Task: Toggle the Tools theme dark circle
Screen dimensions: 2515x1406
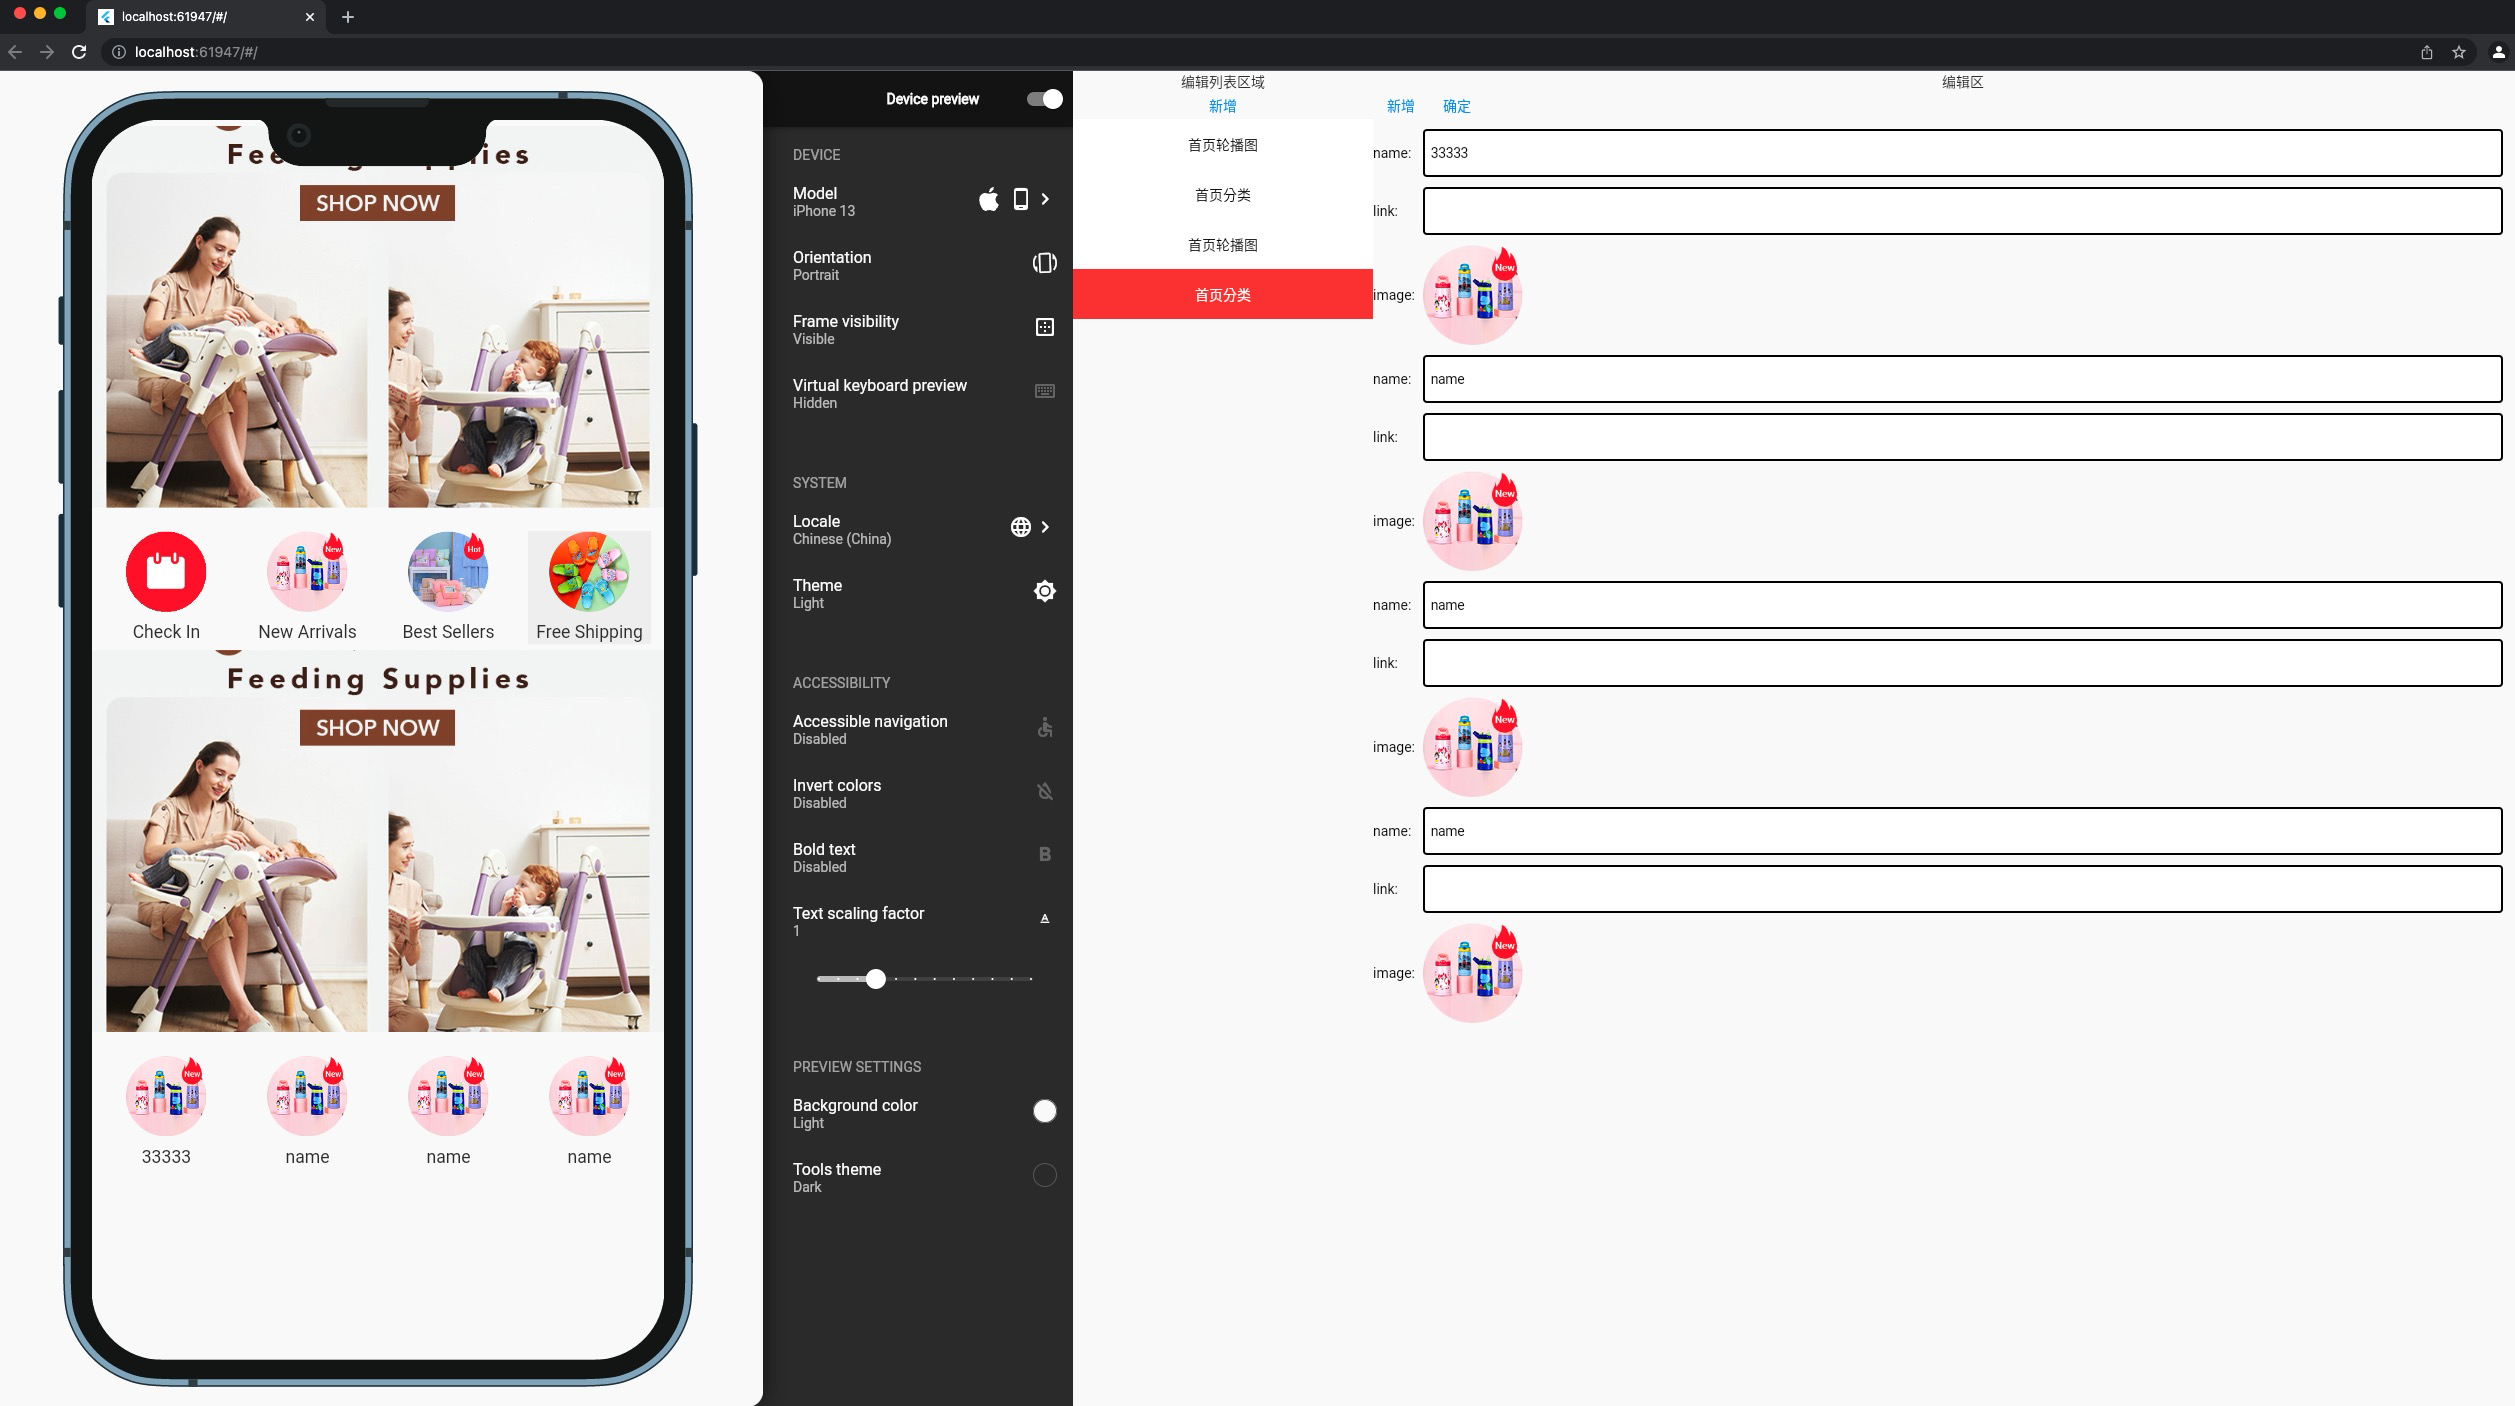Action: (x=1044, y=1175)
